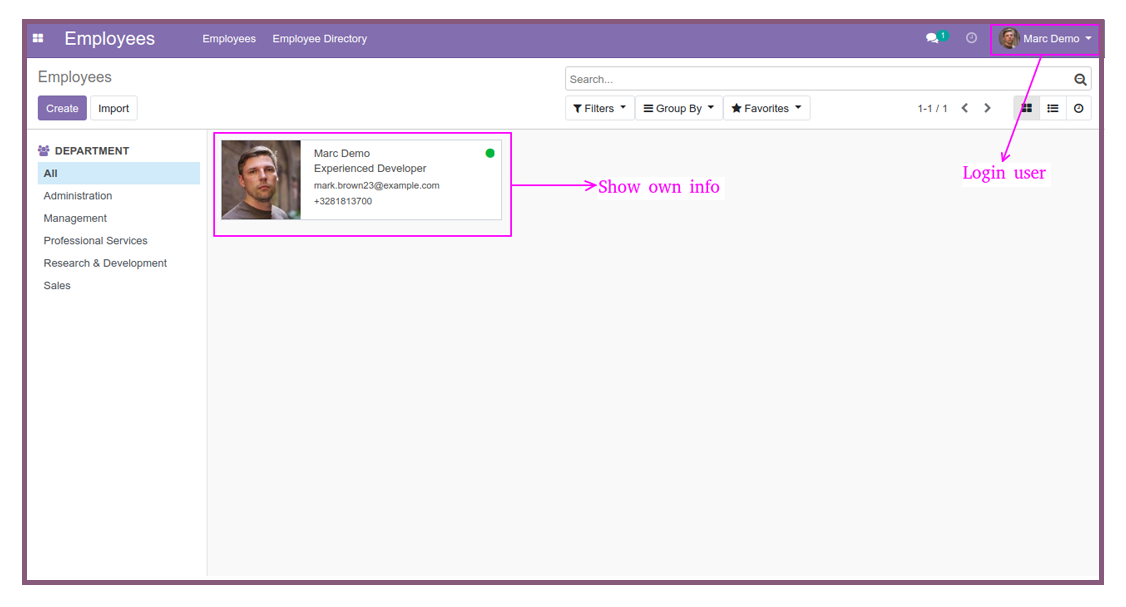Click the mark.brown23@example.com email
Image resolution: width=1126 pixels, height=607 pixels.
[x=376, y=185]
